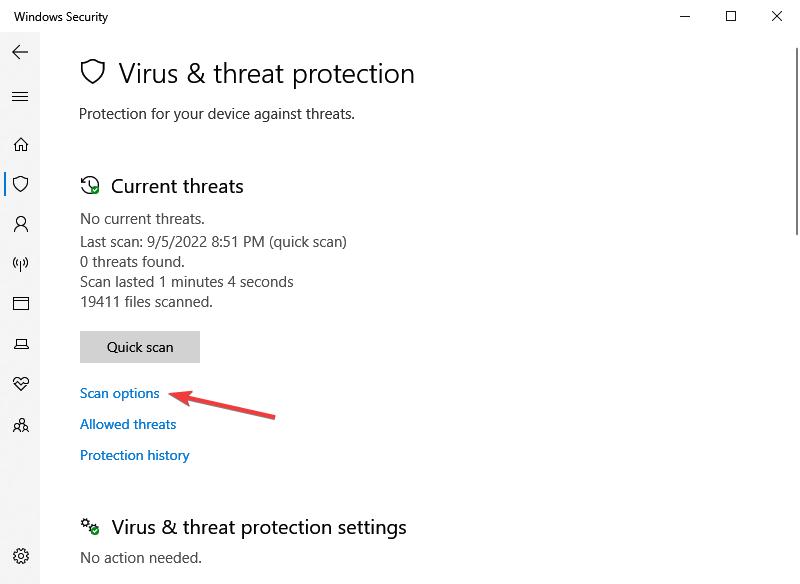Go back using the back arrow
The height and width of the screenshot is (584, 800).
coord(20,52)
